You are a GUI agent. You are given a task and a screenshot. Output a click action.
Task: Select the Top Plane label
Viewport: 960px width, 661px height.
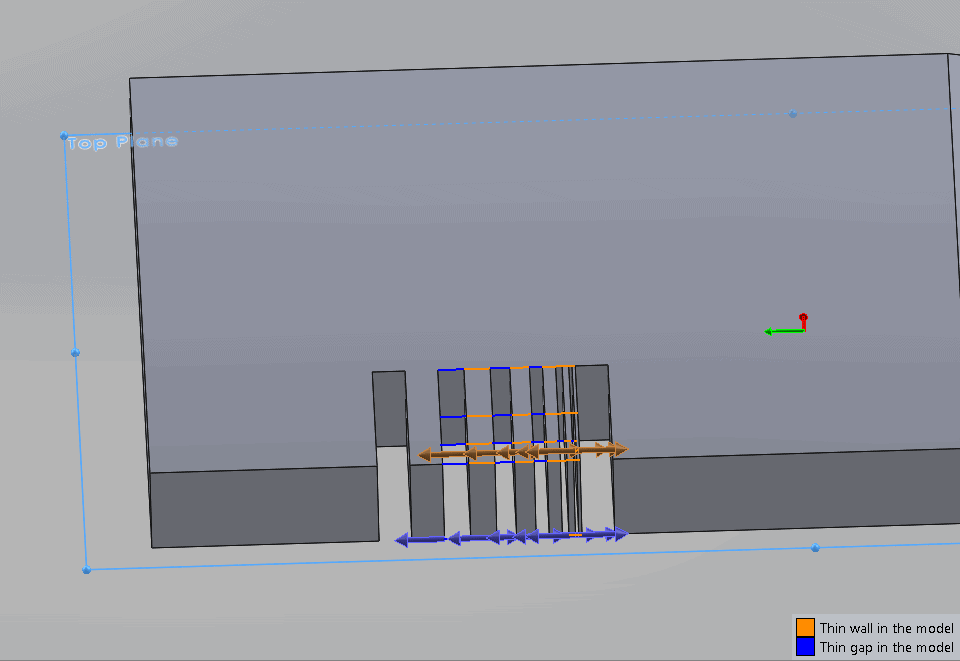[122, 142]
